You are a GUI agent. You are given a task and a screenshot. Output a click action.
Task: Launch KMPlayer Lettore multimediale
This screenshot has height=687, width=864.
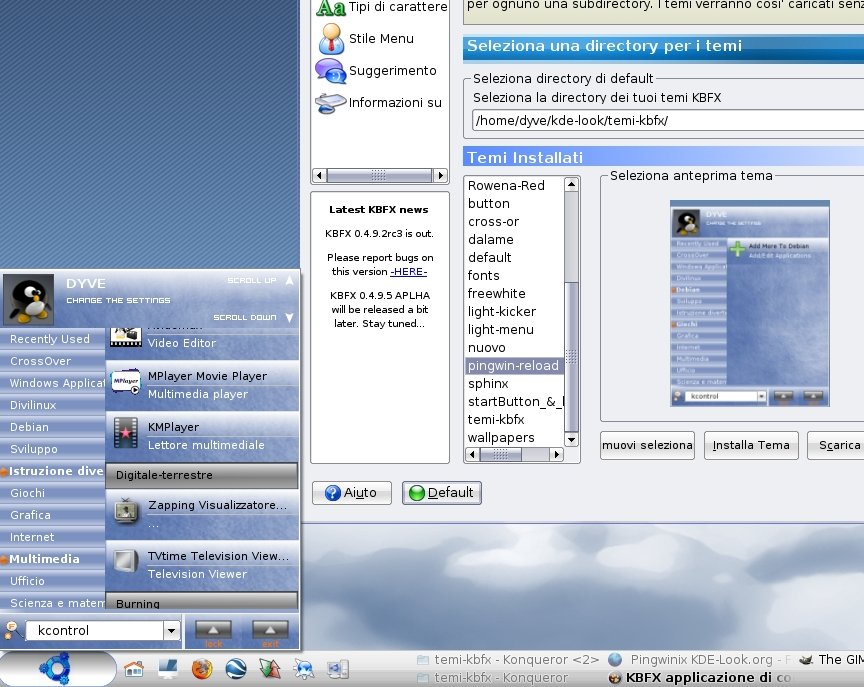coord(202,436)
